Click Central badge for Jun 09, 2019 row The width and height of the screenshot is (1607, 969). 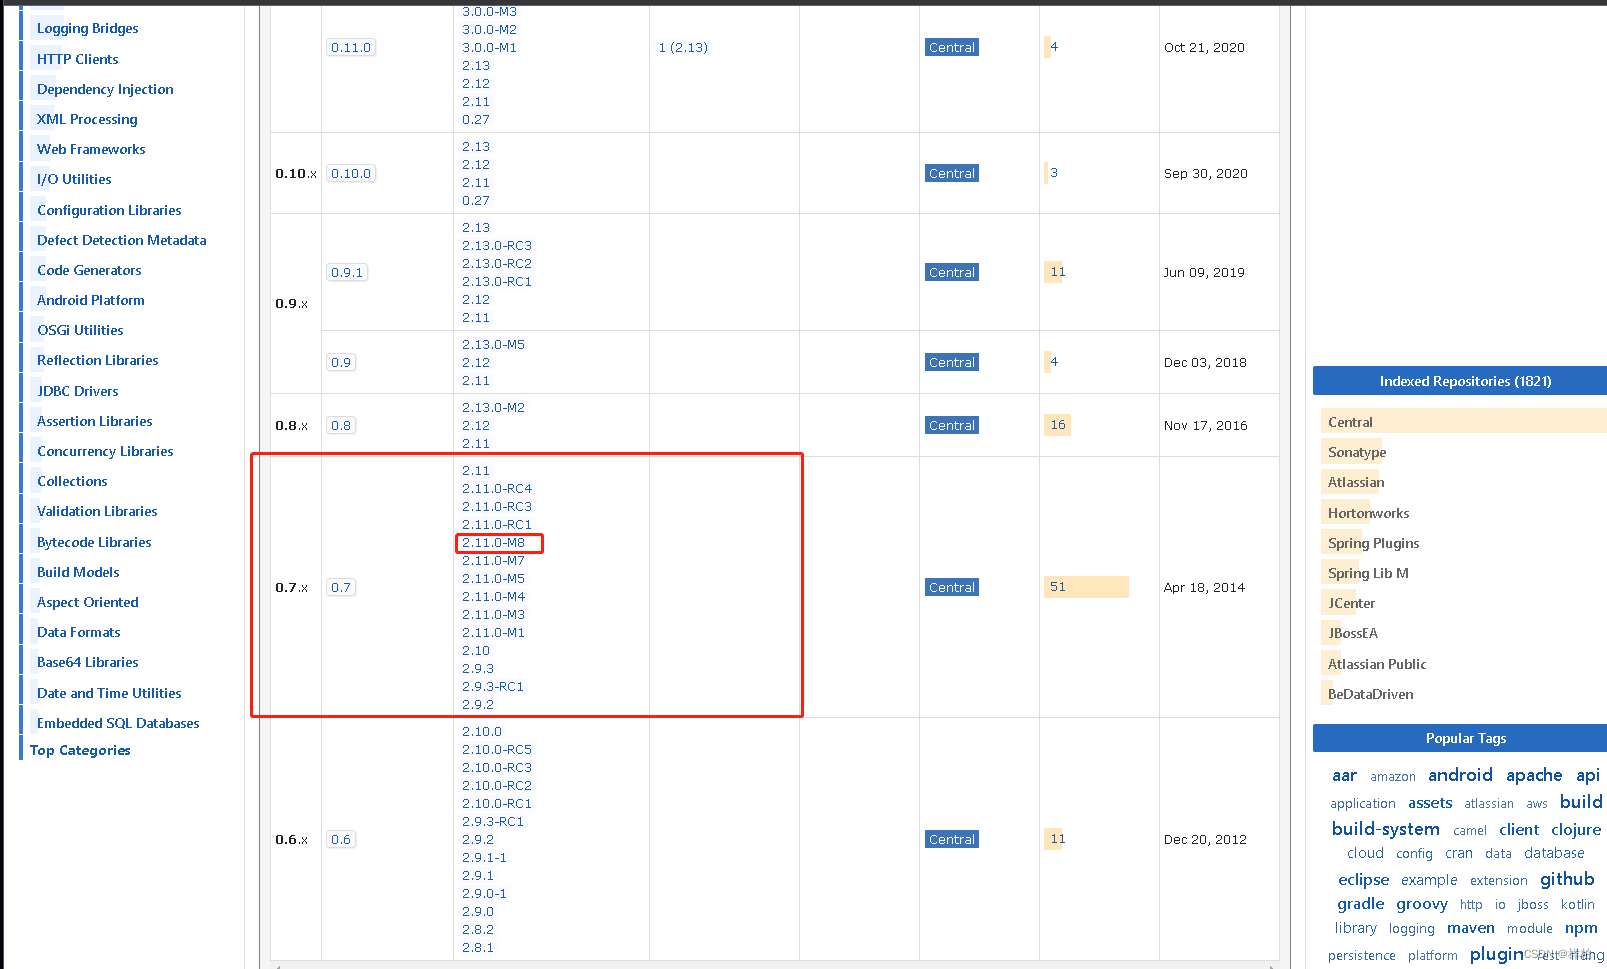coord(952,272)
